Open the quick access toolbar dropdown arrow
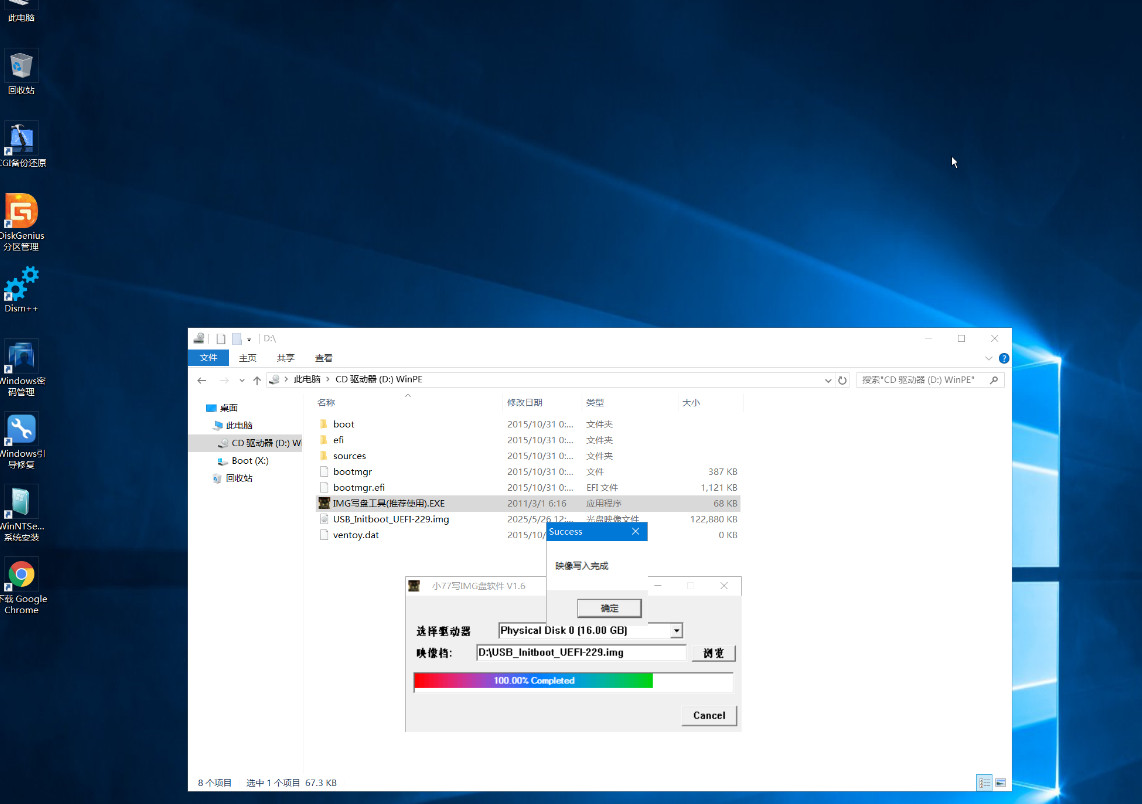Screen dimensions: 1142x804 249,339
